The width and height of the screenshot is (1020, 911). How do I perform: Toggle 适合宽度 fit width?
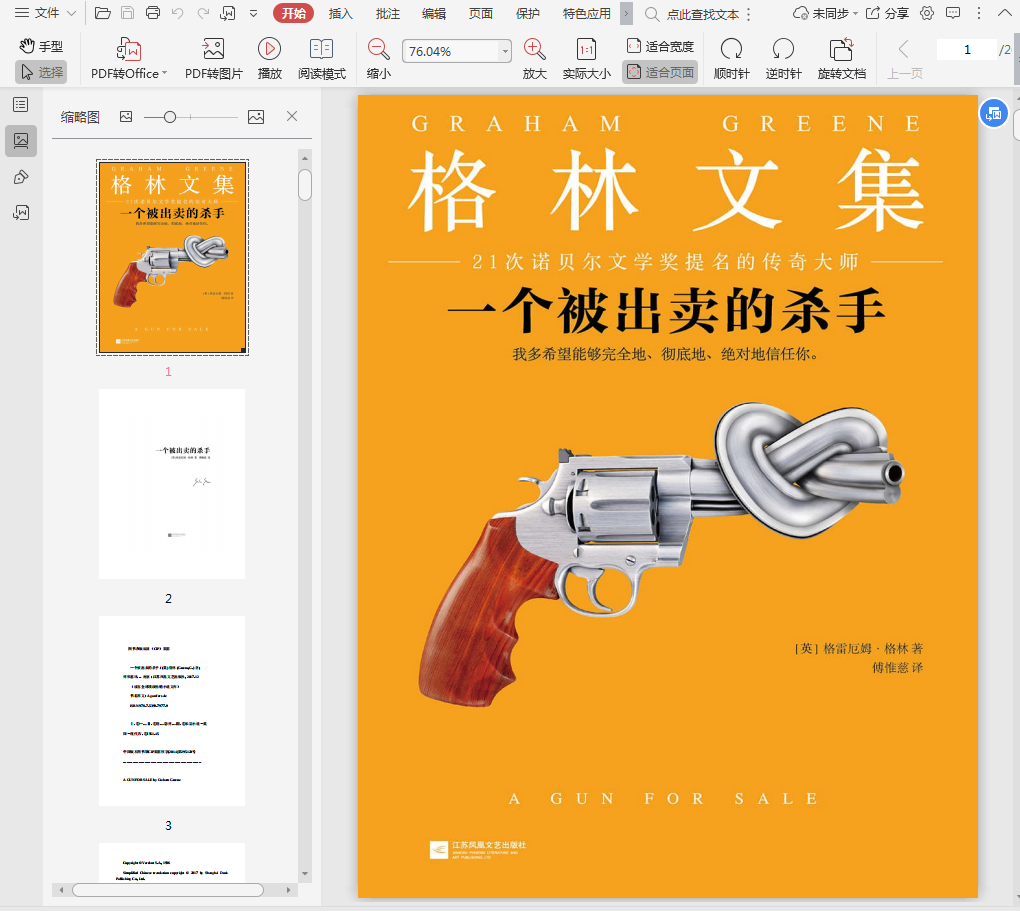(x=660, y=46)
